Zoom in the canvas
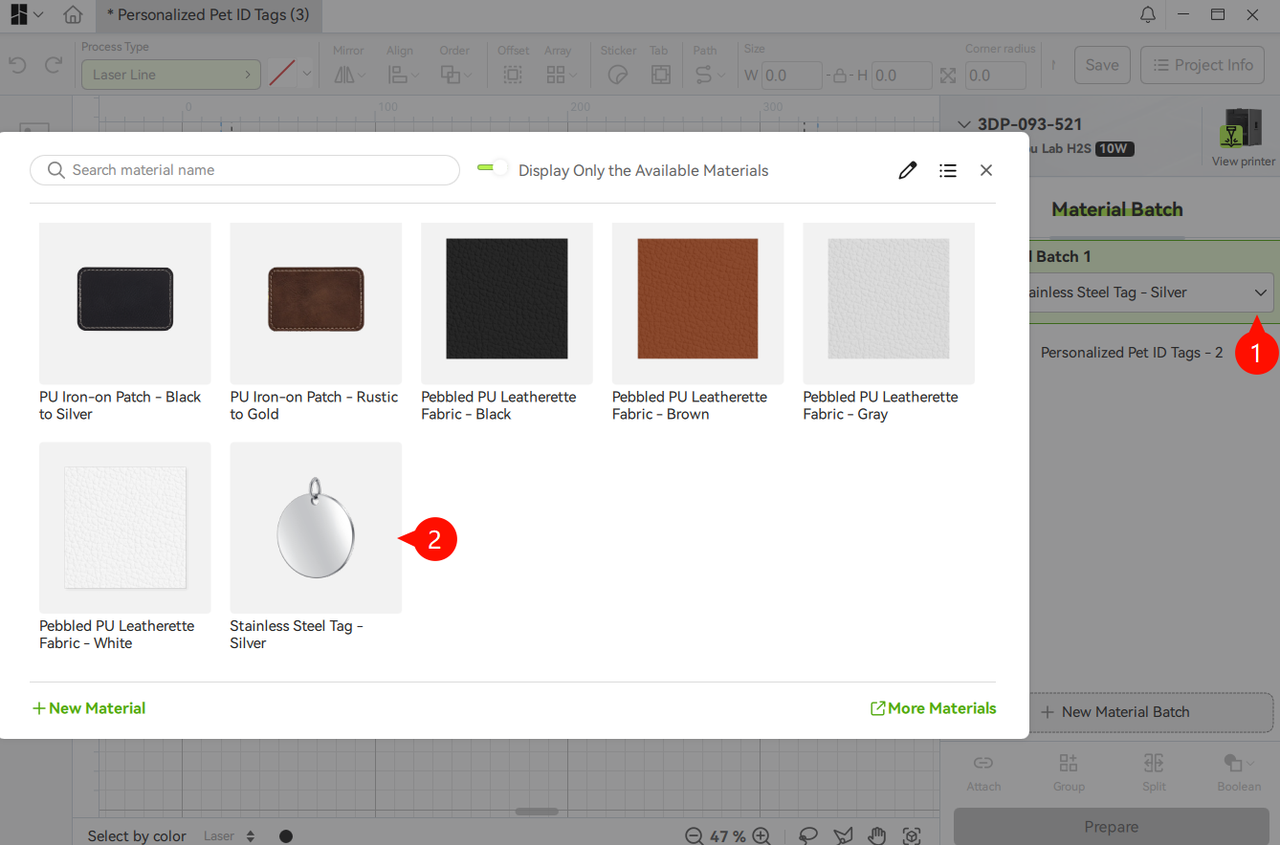Viewport: 1280px width, 845px height. click(761, 836)
